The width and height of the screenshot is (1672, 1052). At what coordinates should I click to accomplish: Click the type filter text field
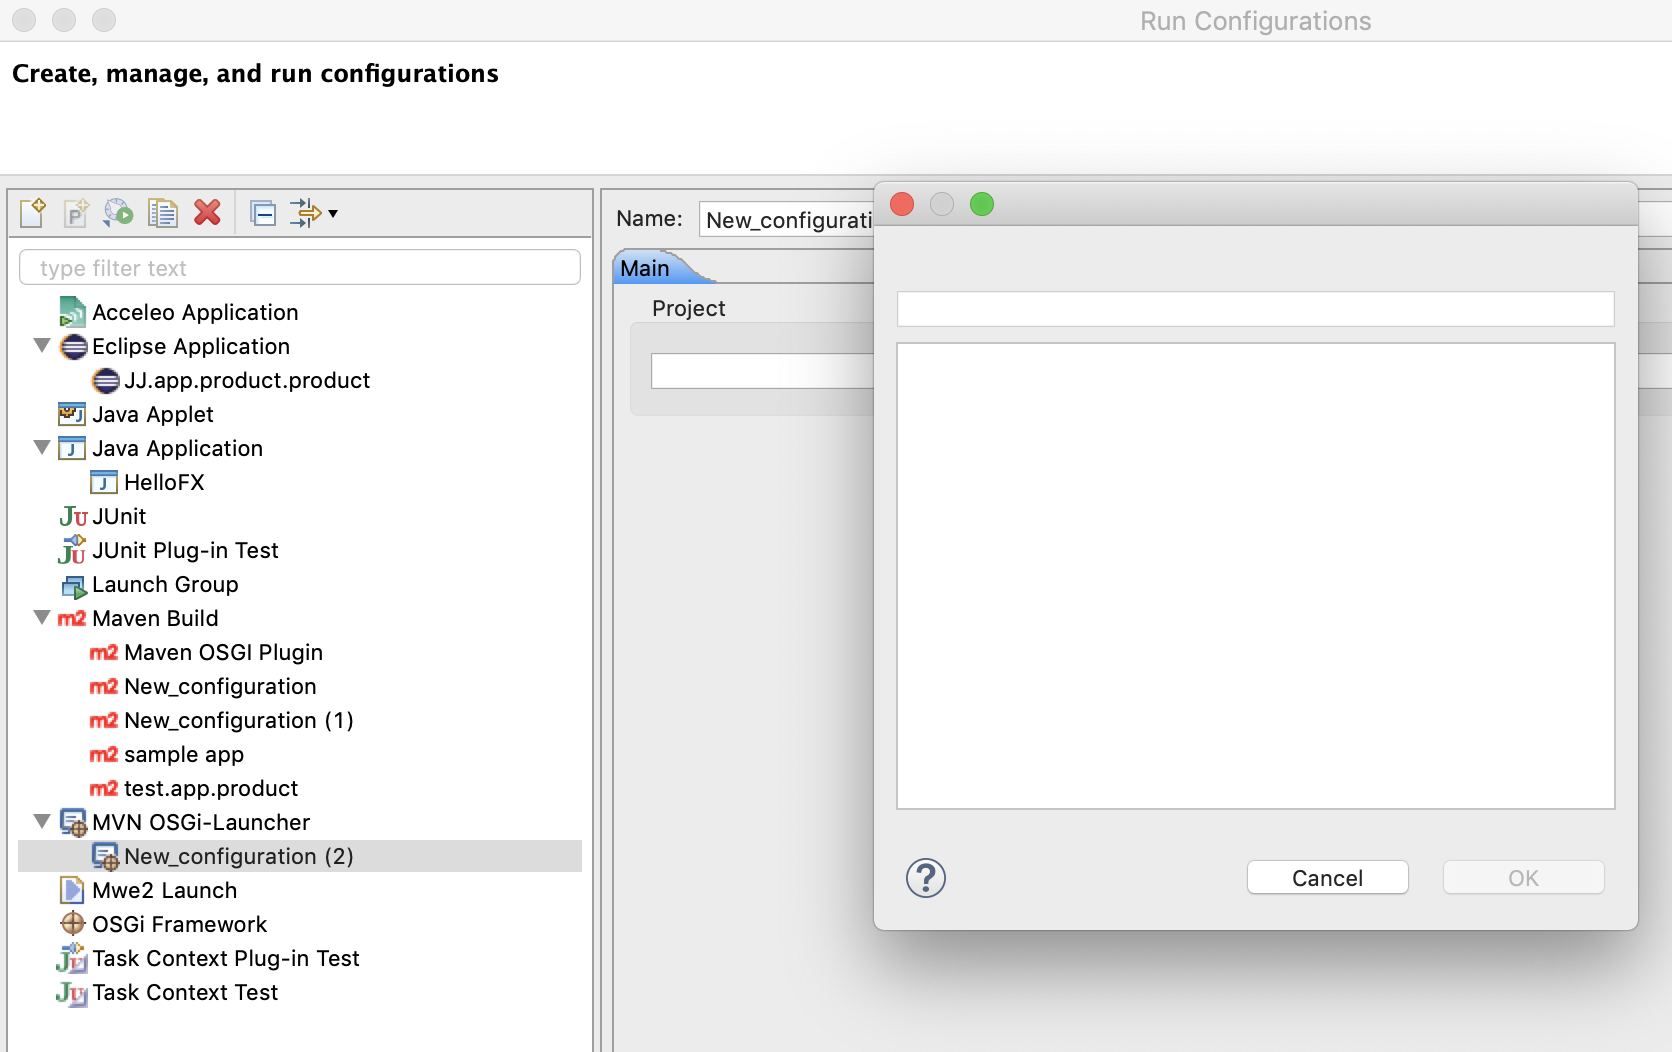coord(300,268)
